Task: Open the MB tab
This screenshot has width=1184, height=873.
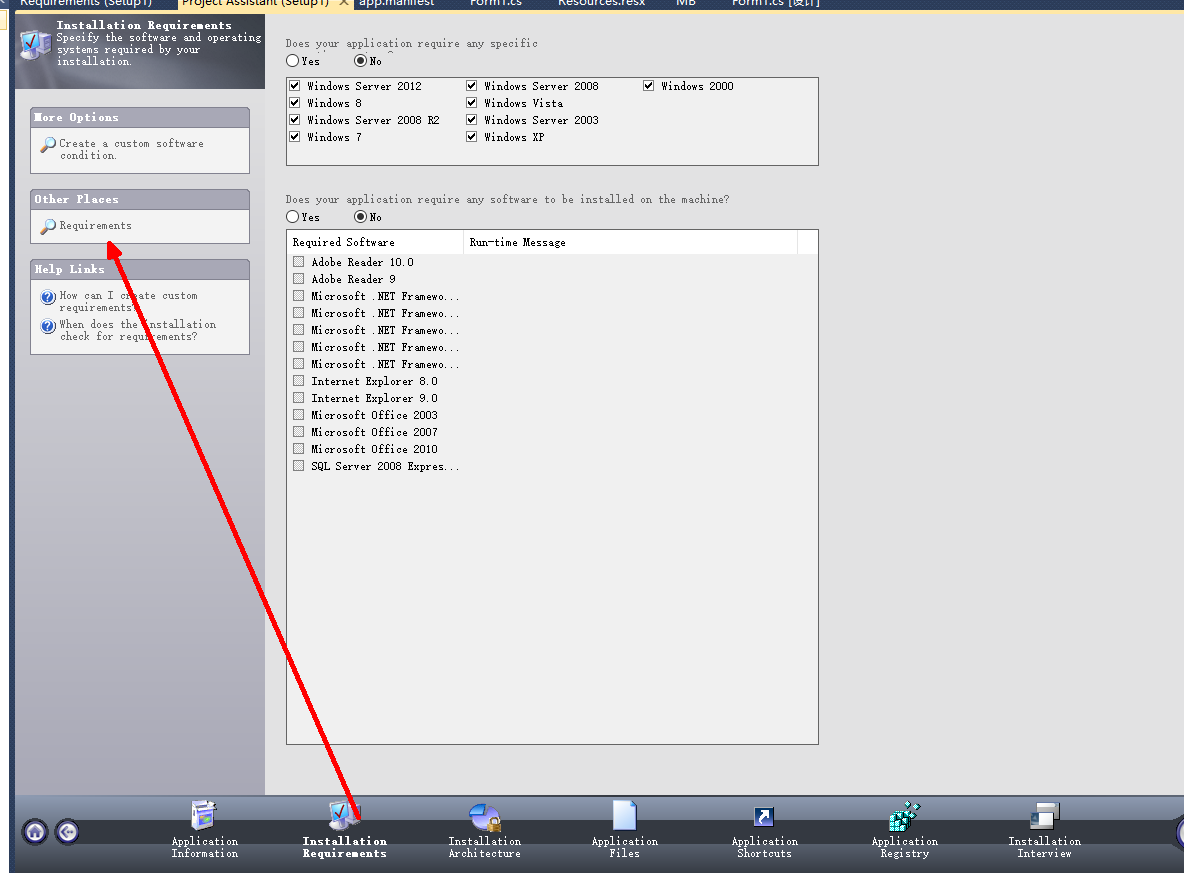Action: click(x=686, y=3)
